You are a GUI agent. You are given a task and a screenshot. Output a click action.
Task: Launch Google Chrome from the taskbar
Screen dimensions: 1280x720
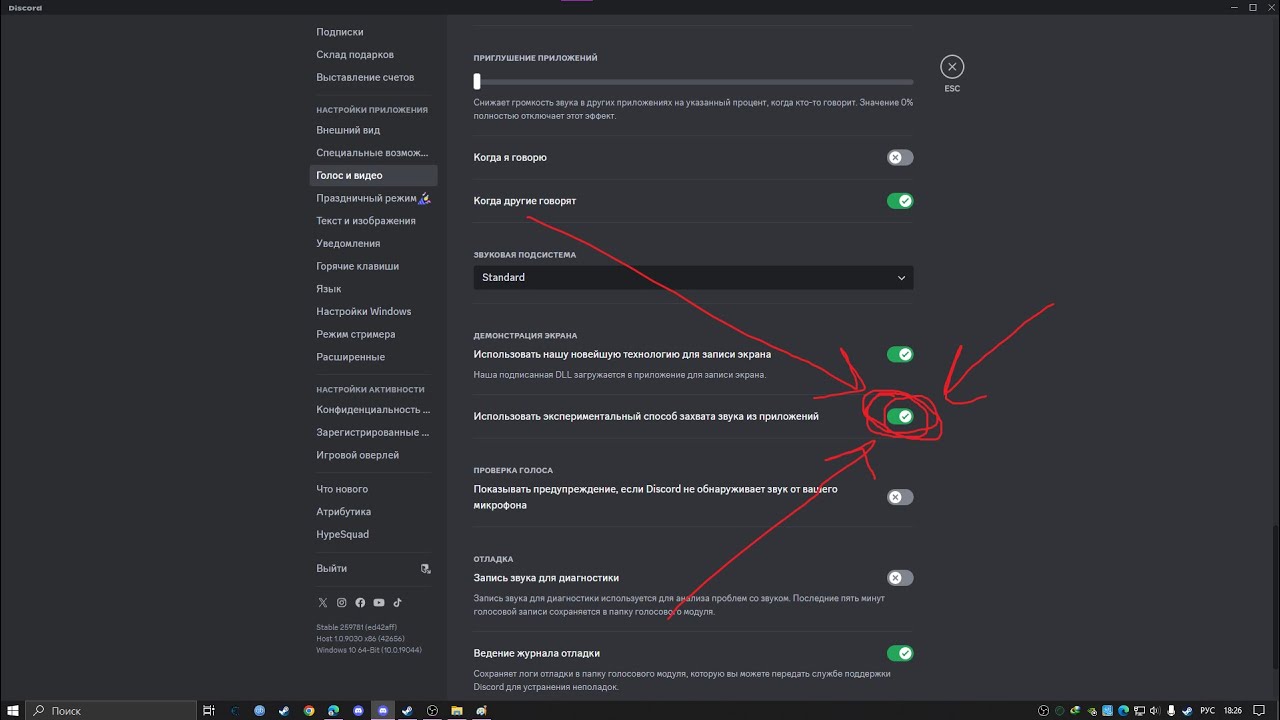tap(309, 711)
